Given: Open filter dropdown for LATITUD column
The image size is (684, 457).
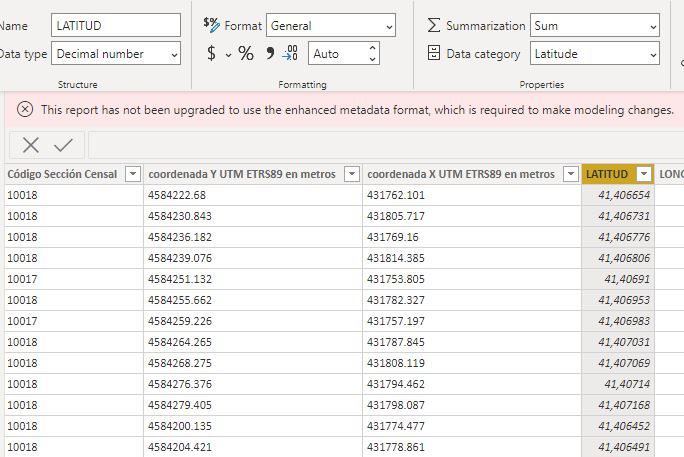Looking at the screenshot, I should pos(644,174).
